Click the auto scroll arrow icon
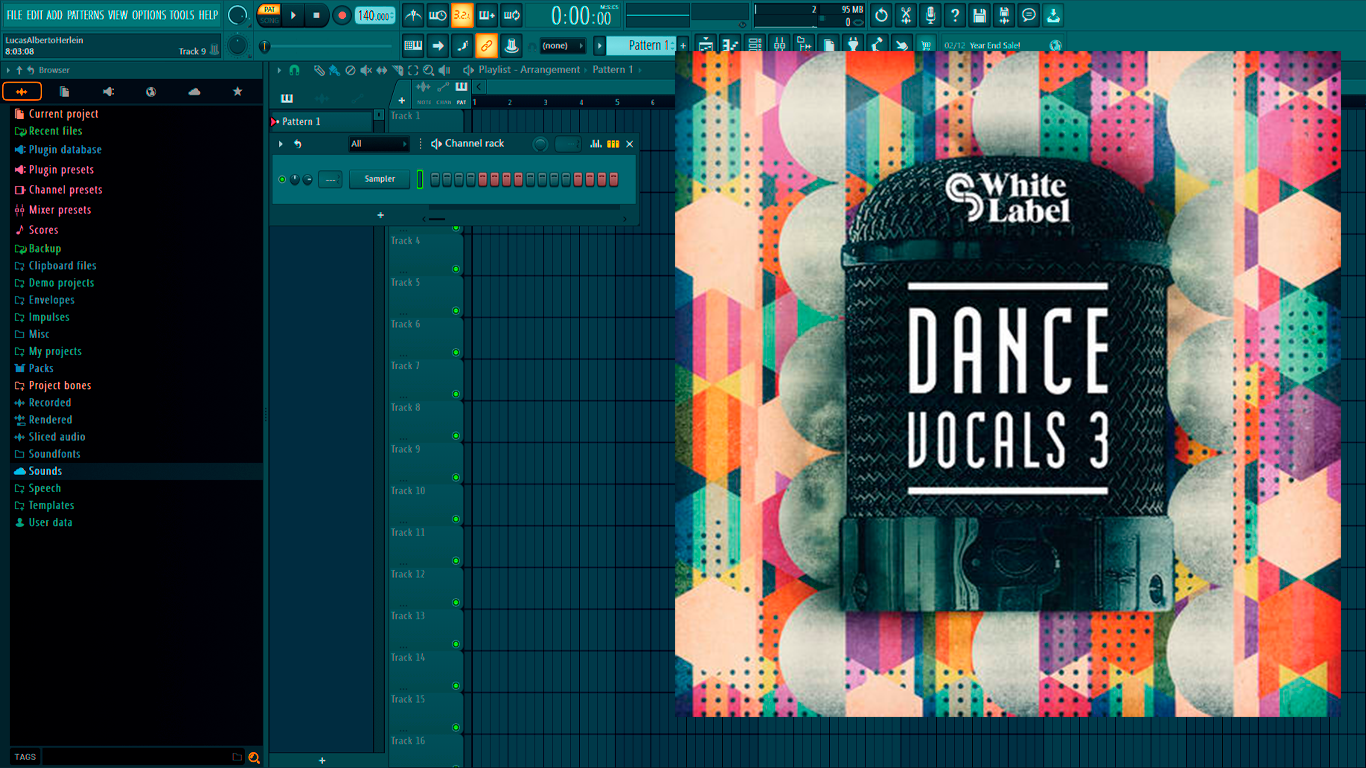 click(438, 45)
